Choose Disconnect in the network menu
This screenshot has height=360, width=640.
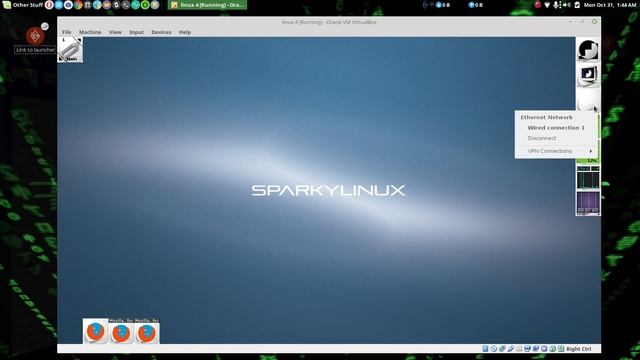click(542, 138)
